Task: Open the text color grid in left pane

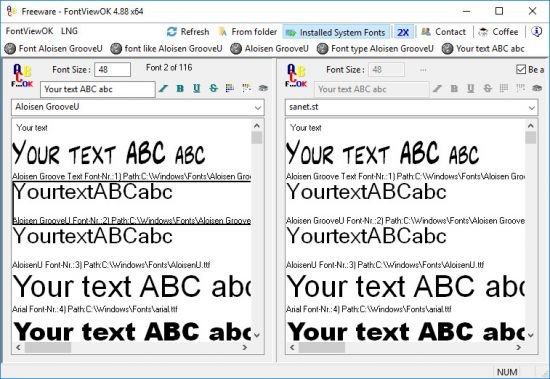Action: click(x=230, y=88)
